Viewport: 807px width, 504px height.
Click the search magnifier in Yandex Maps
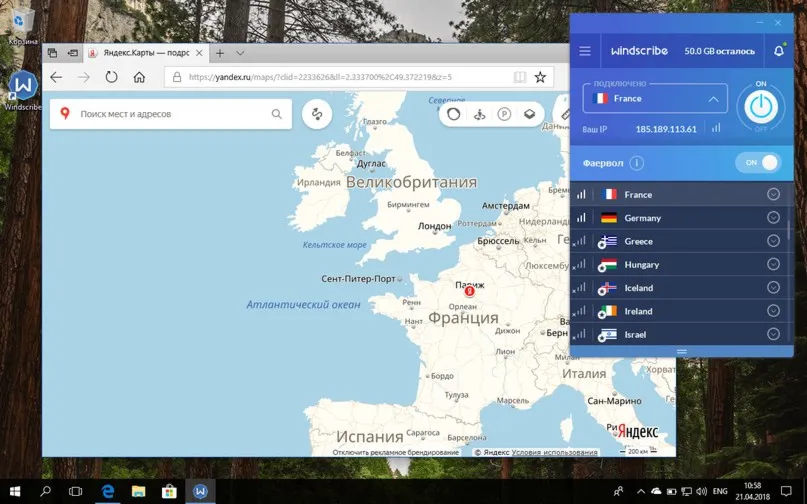[276, 114]
